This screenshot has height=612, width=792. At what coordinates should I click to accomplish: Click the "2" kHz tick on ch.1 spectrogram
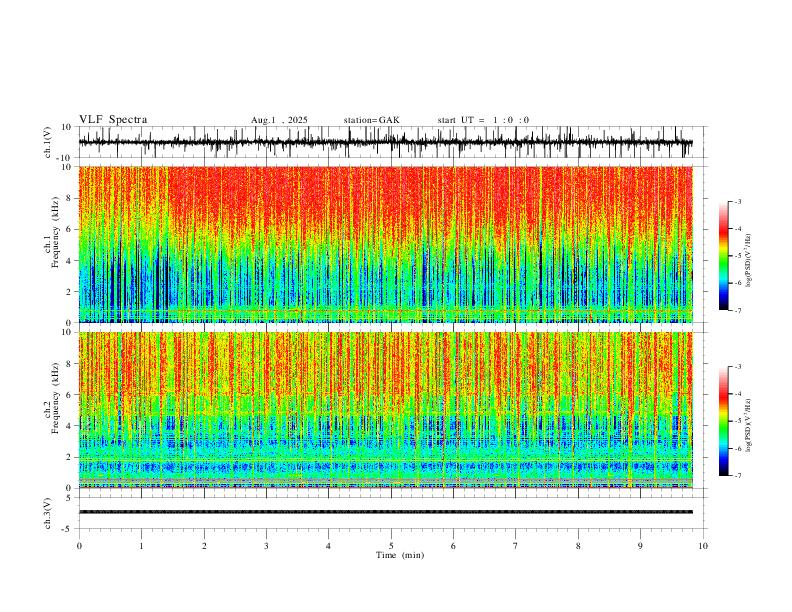tap(70, 292)
